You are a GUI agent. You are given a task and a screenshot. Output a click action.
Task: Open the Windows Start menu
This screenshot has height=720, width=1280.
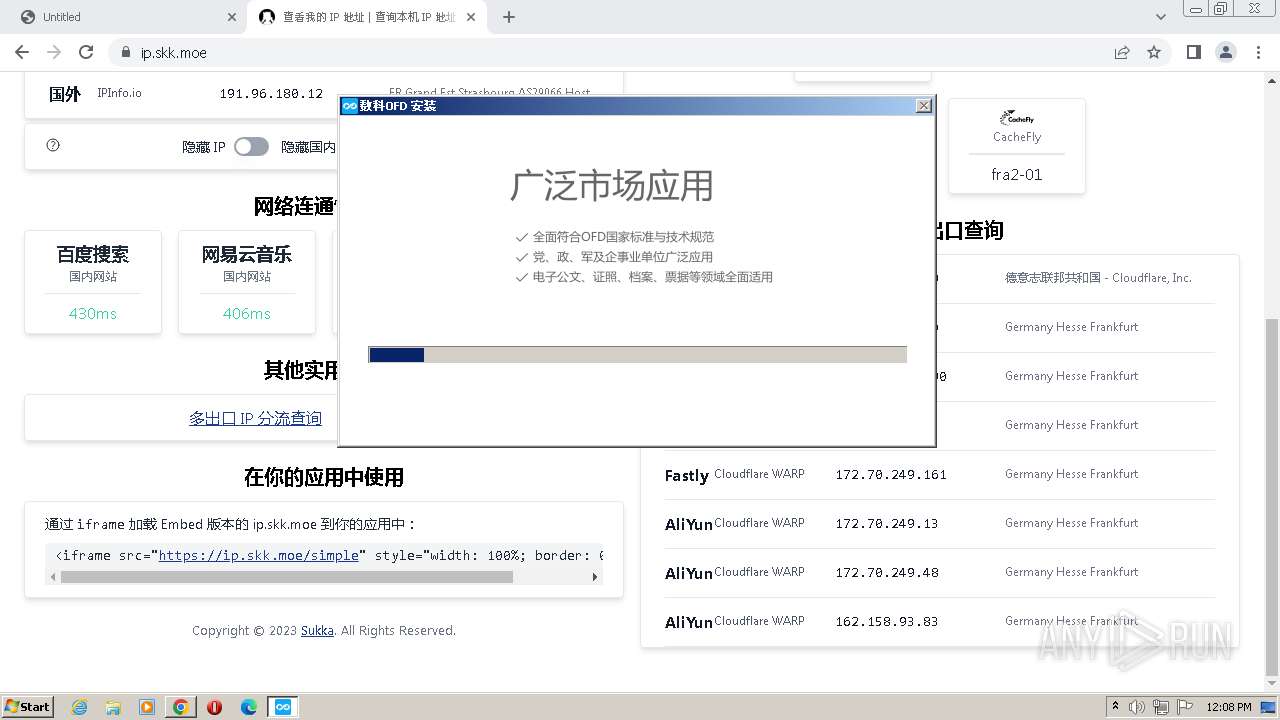[28, 706]
